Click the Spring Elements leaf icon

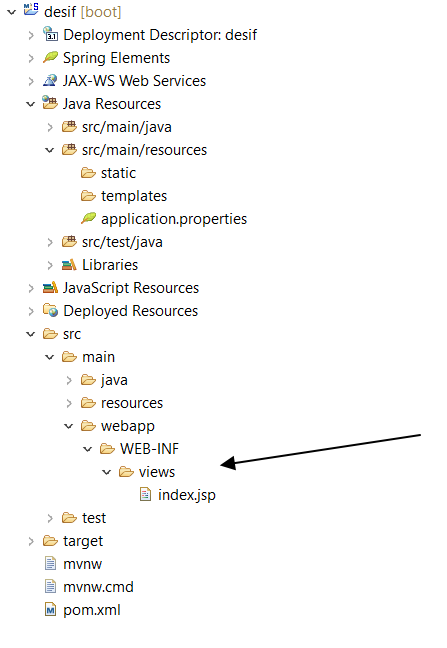tap(50, 57)
